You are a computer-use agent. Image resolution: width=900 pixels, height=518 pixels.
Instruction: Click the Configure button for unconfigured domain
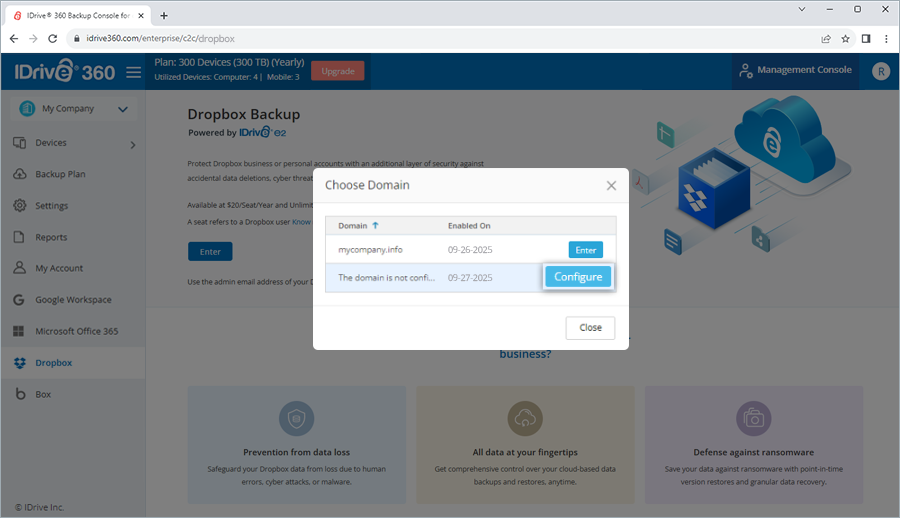click(x=577, y=277)
